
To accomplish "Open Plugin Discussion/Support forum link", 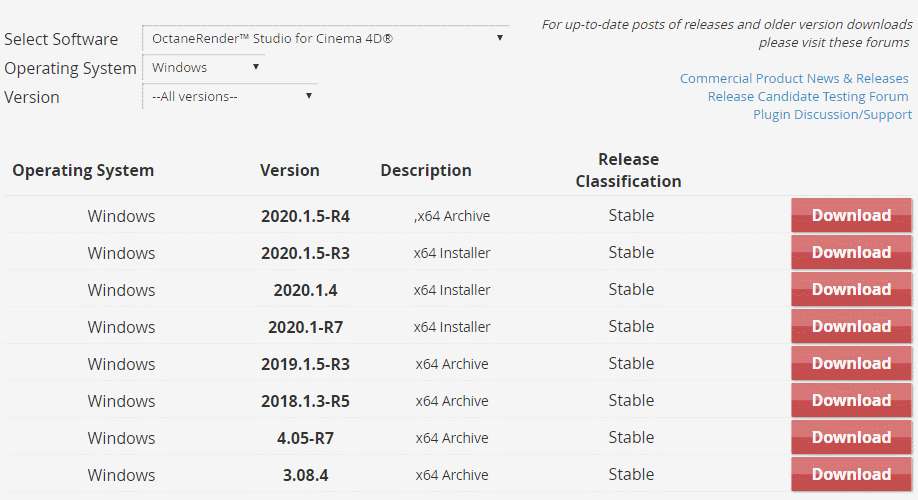I will click(832, 115).
